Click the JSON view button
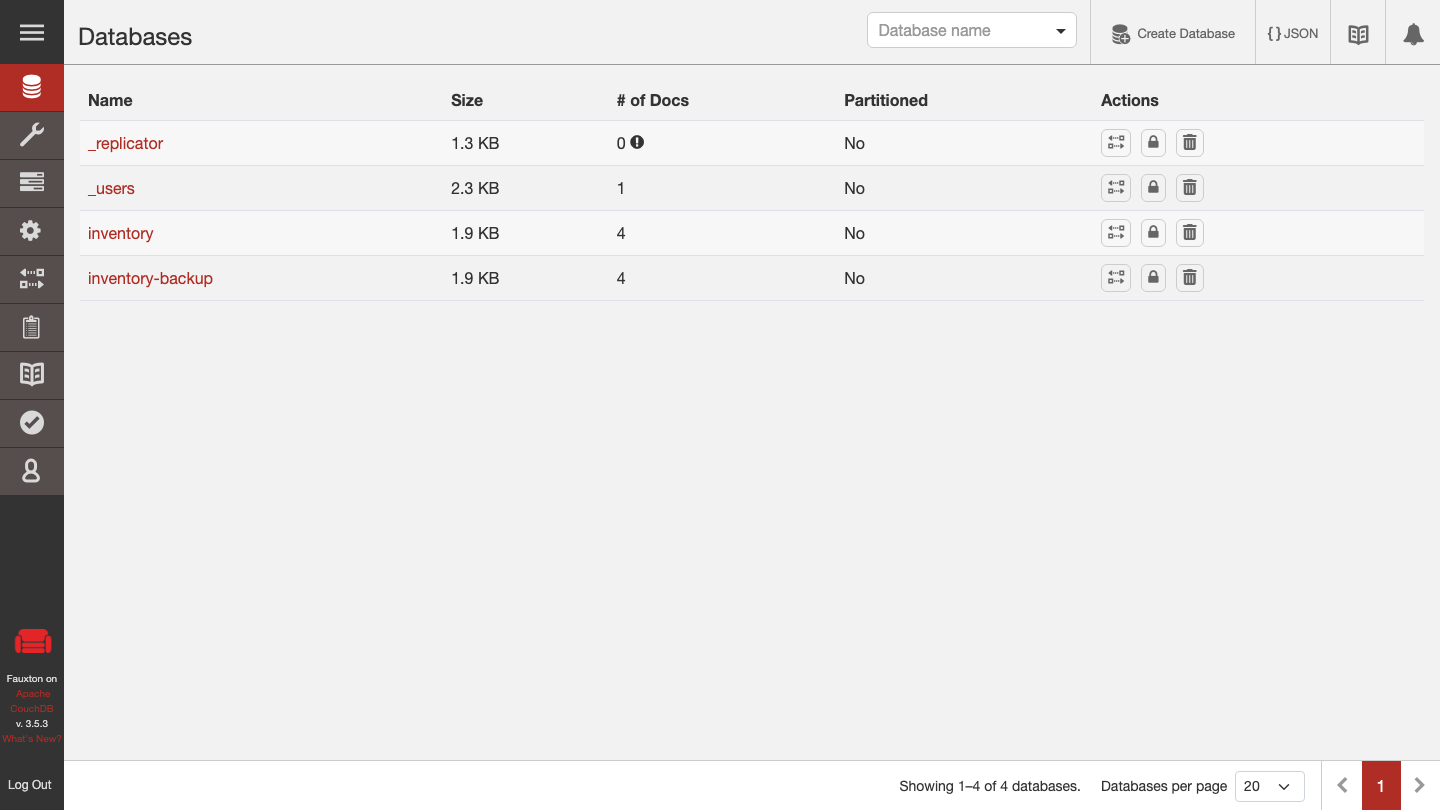The image size is (1440, 810). pyautogui.click(x=1293, y=34)
